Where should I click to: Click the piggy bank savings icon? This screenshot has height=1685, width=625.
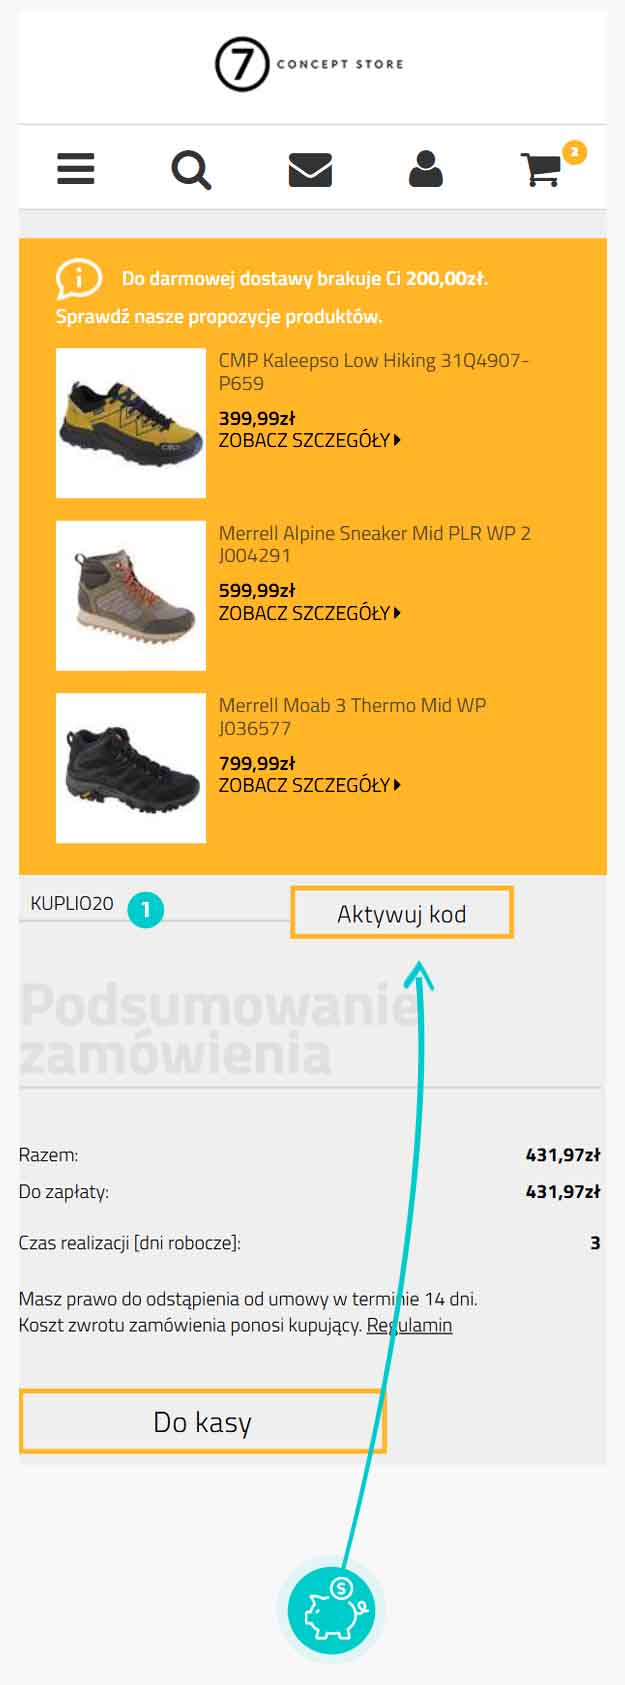331,1610
